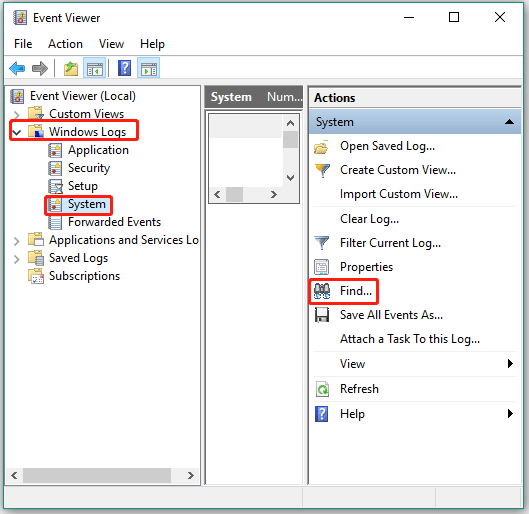Viewport: 529px width, 514px height.
Task: Click the green Refresh icon
Action: tap(322, 389)
